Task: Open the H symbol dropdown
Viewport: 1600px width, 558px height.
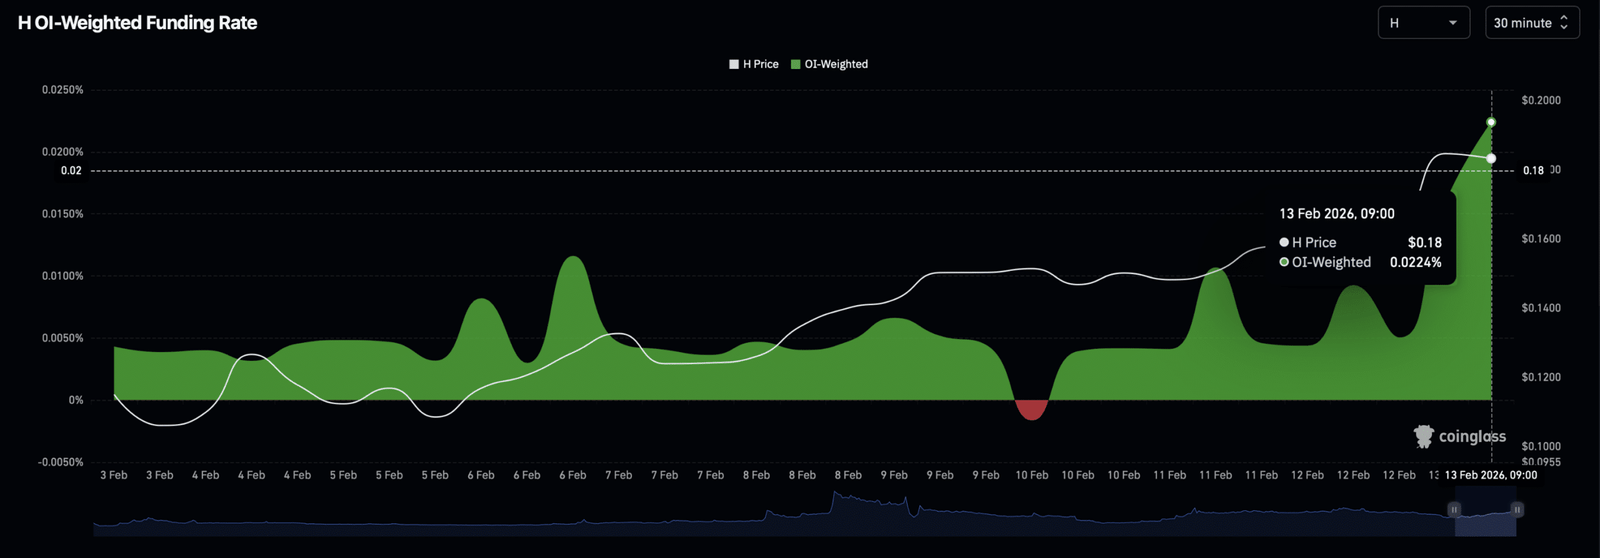Action: 1422,23
